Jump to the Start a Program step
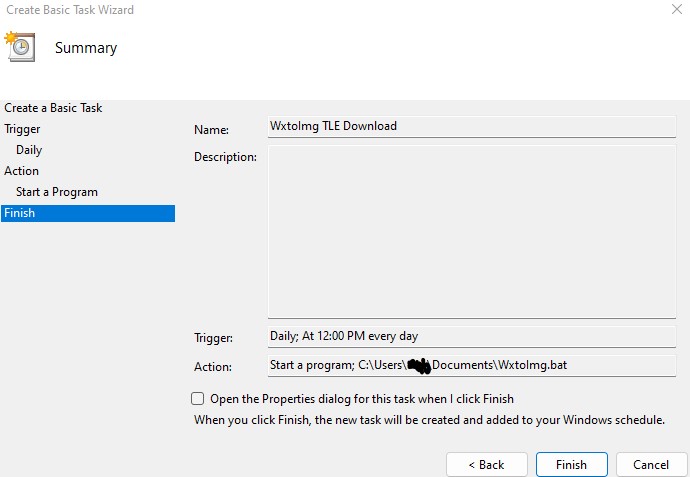The height and width of the screenshot is (477, 690). pos(56,192)
